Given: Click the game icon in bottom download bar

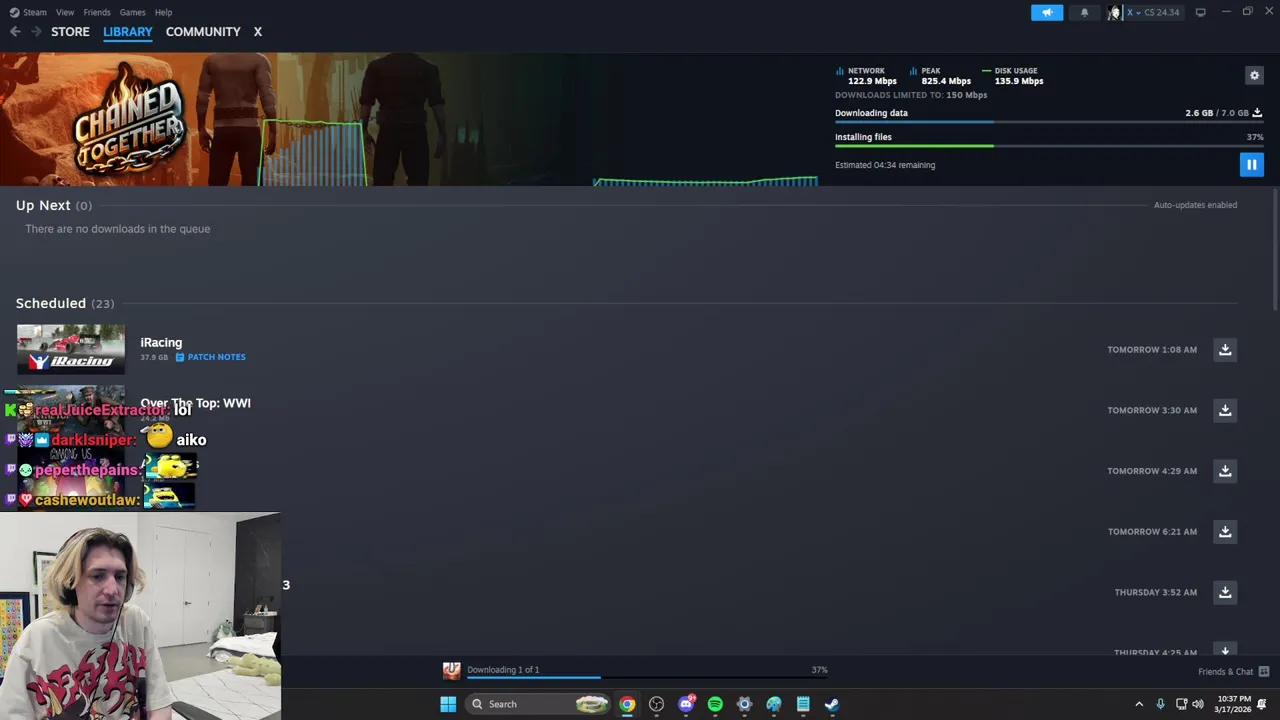Looking at the screenshot, I should [x=452, y=671].
